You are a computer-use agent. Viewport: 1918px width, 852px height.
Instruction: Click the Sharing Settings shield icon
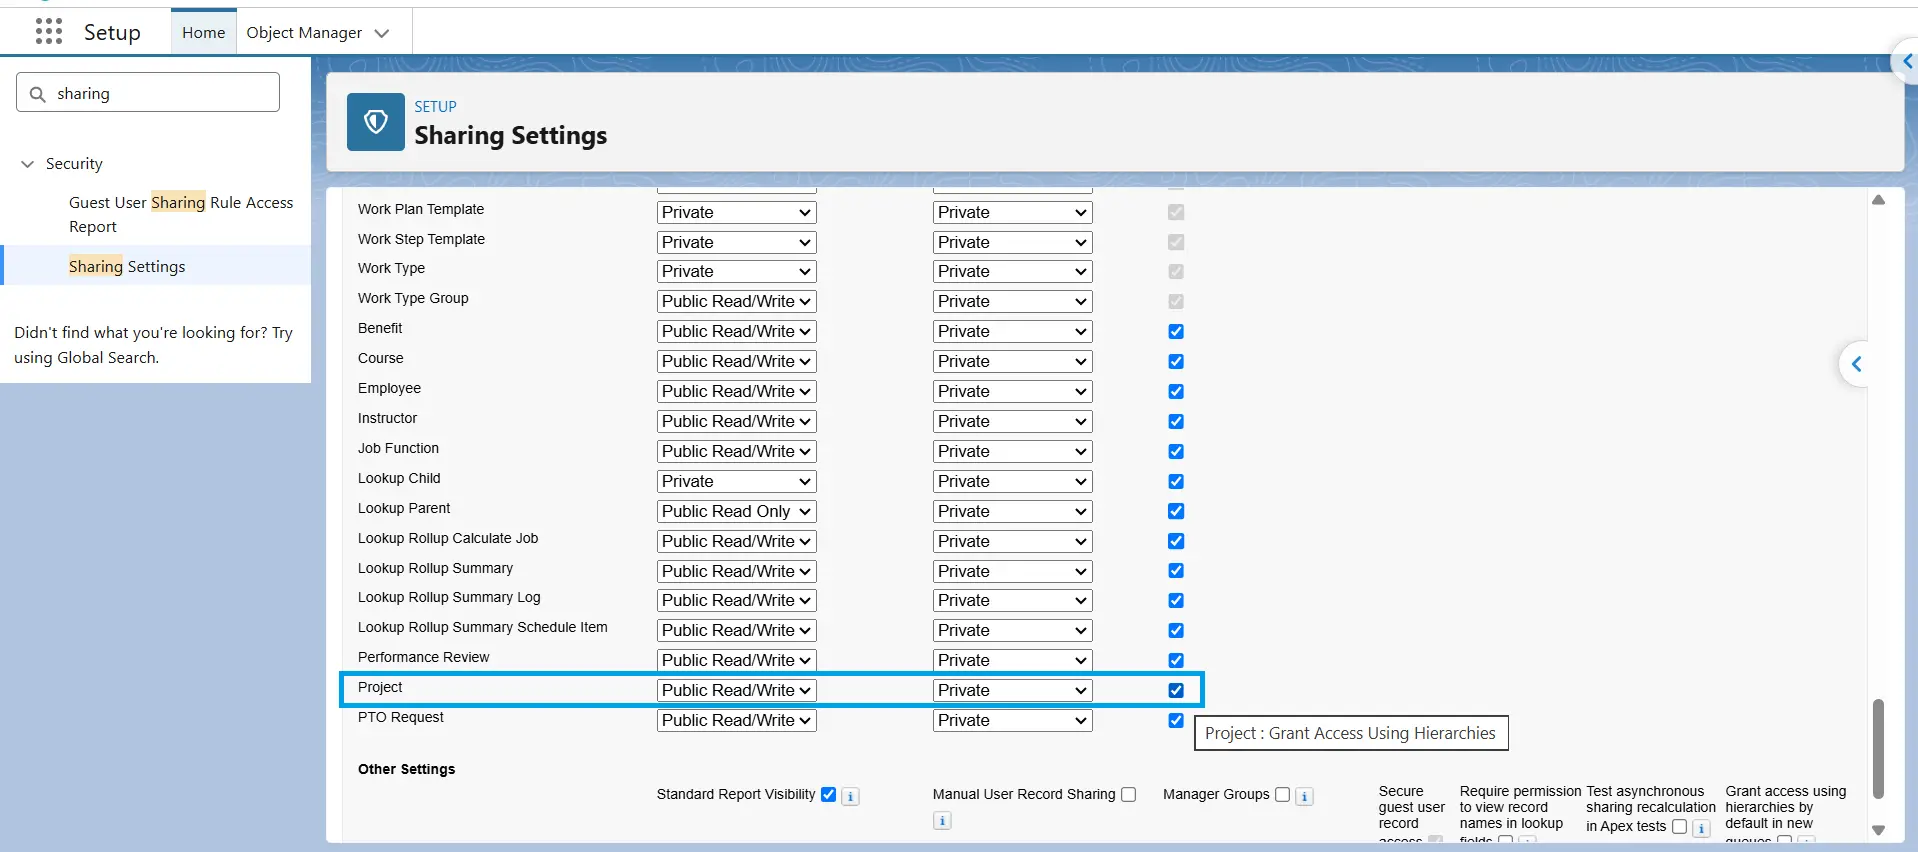click(x=376, y=122)
